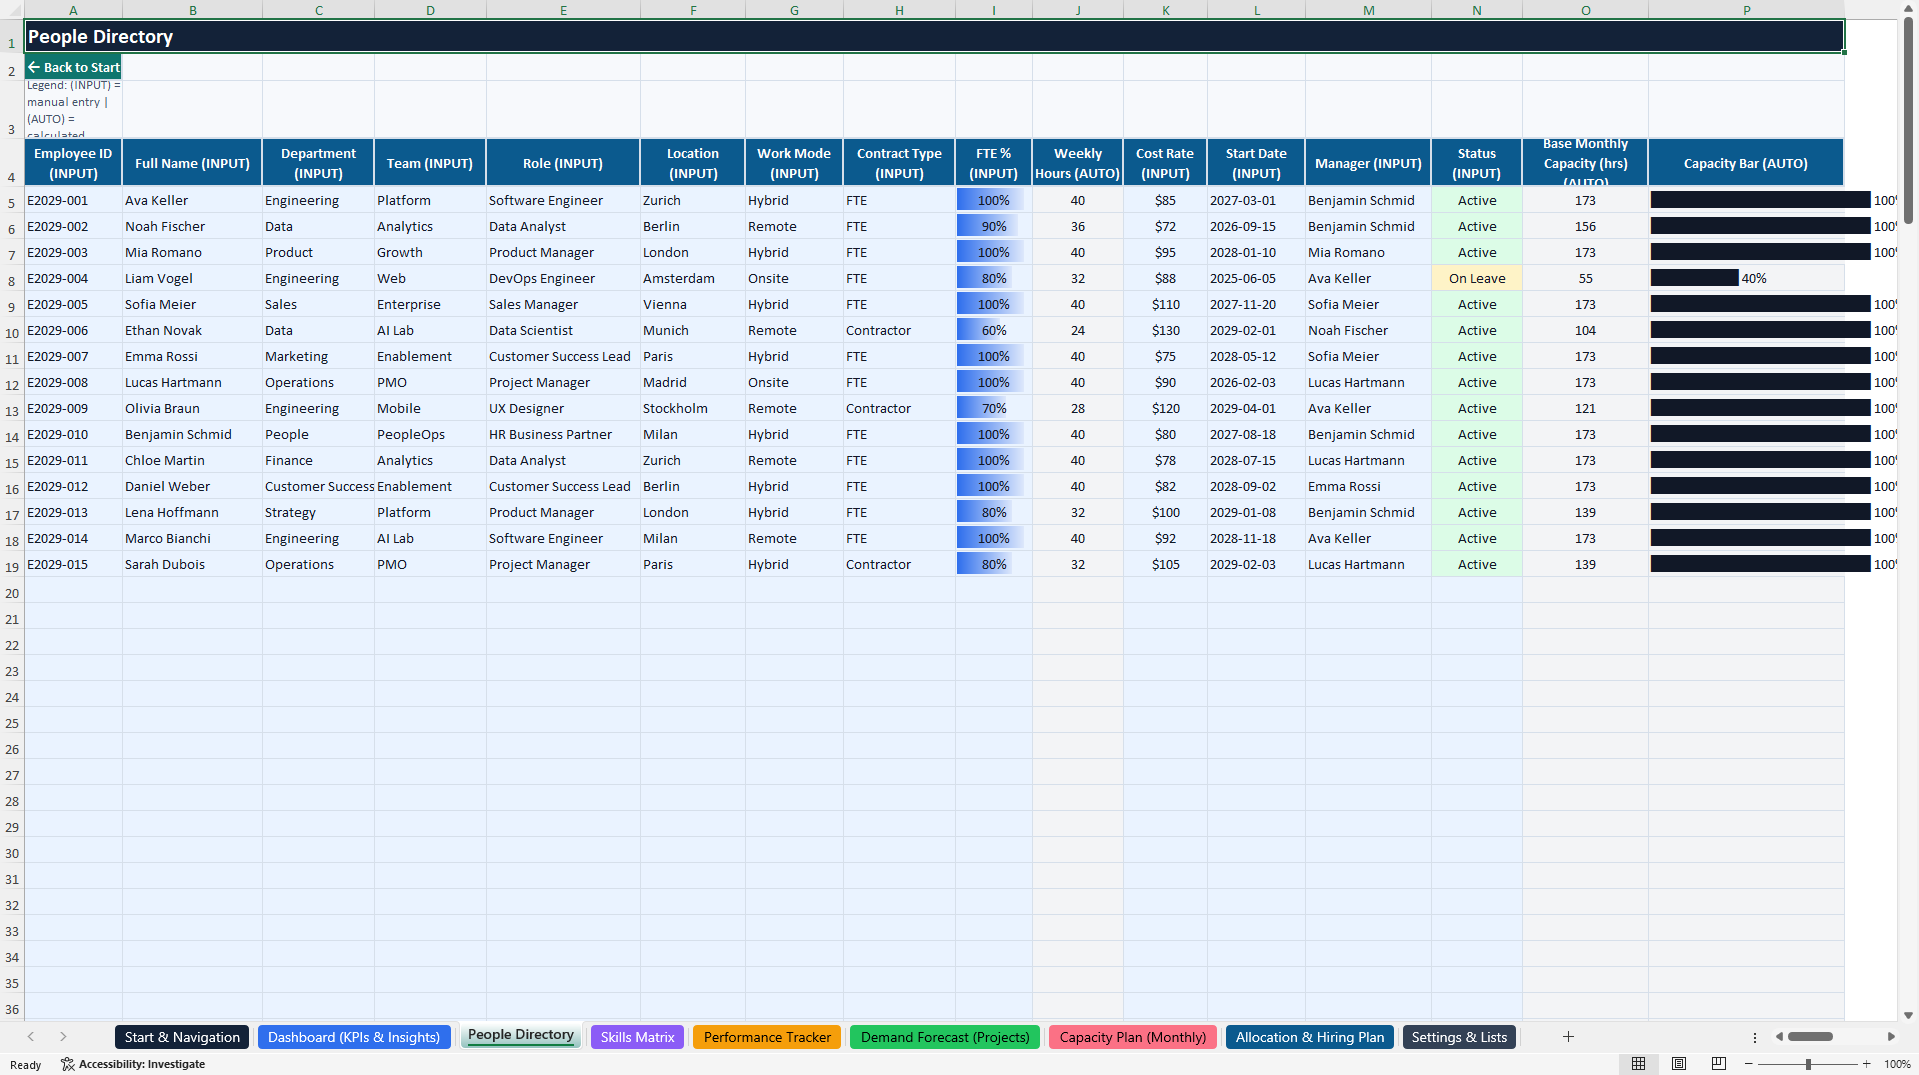Open the Start & Navigation sheet tab
Screen dimensions: 1919x1075
182,1037
